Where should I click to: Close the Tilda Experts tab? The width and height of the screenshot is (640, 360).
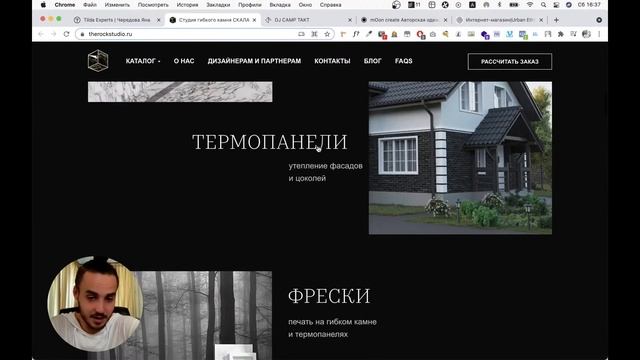click(159, 20)
